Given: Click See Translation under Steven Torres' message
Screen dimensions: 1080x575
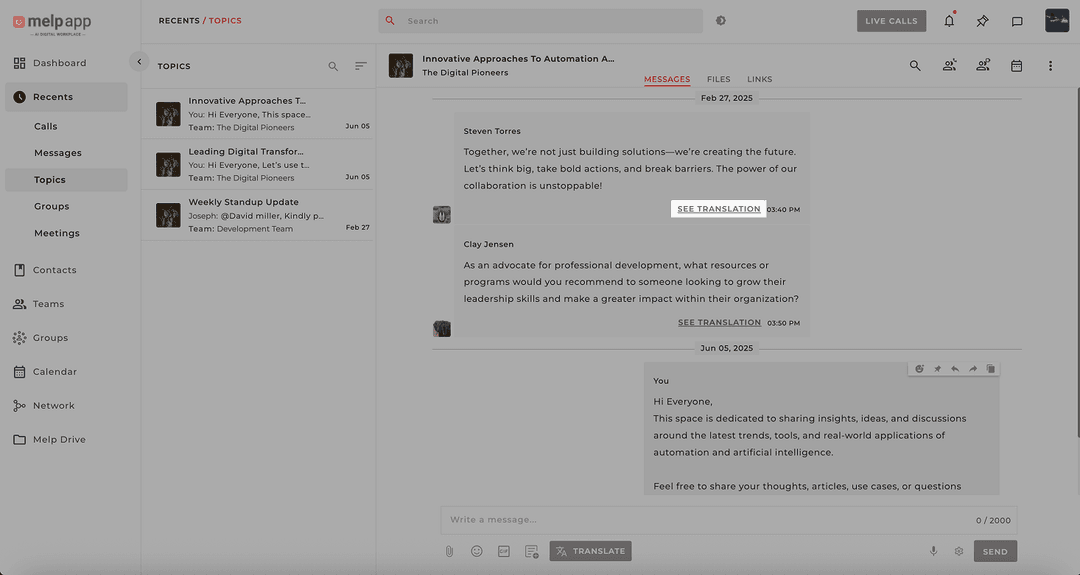Looking at the screenshot, I should click(x=719, y=209).
